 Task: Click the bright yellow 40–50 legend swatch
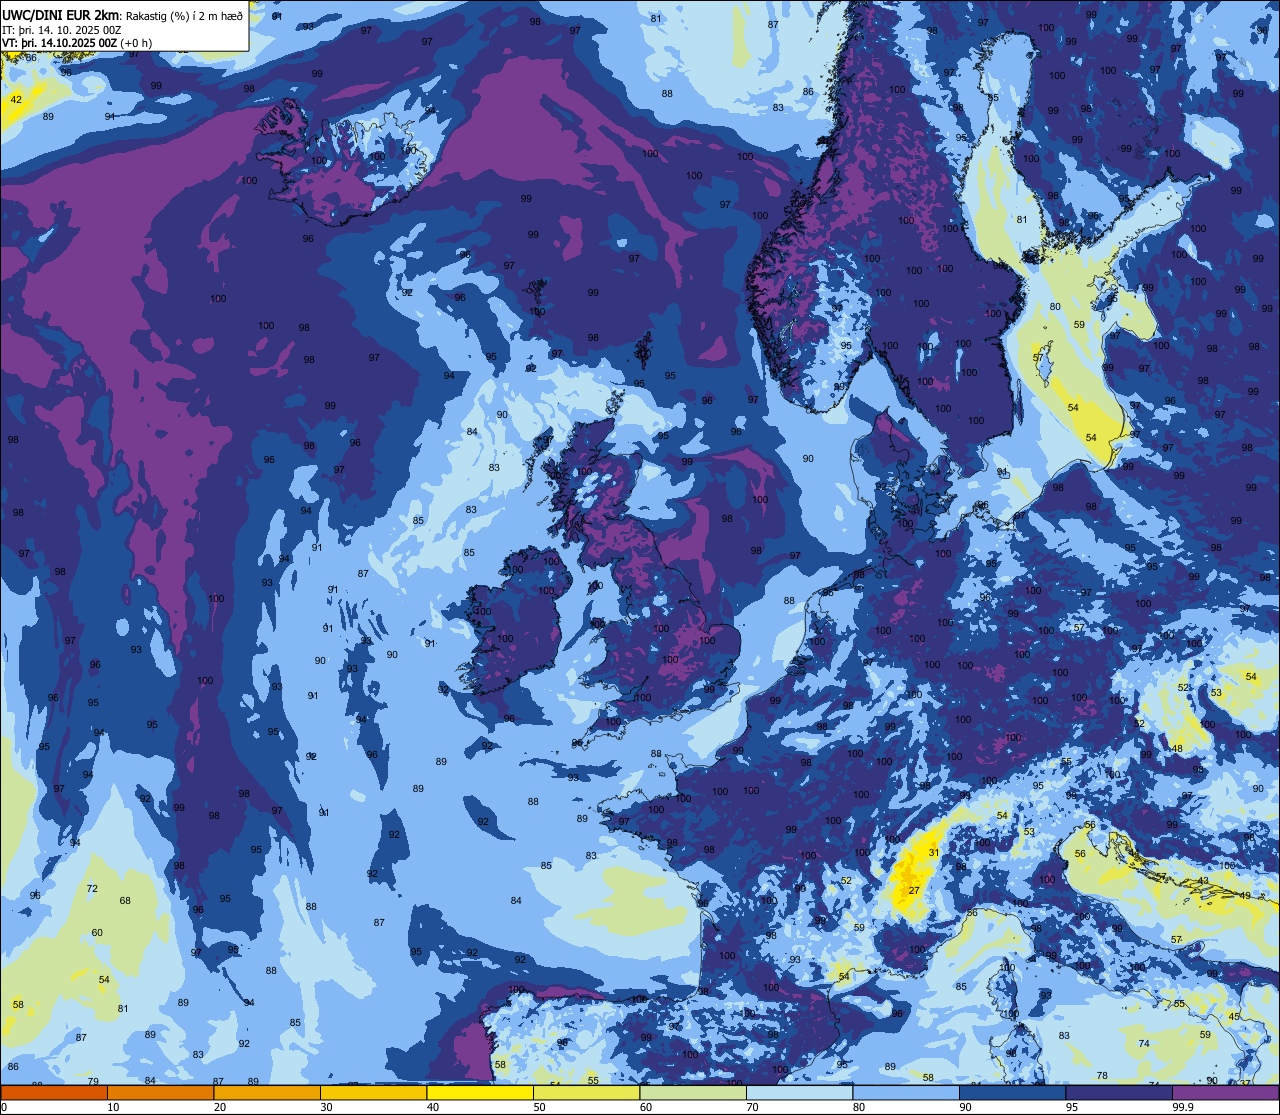tap(480, 1092)
